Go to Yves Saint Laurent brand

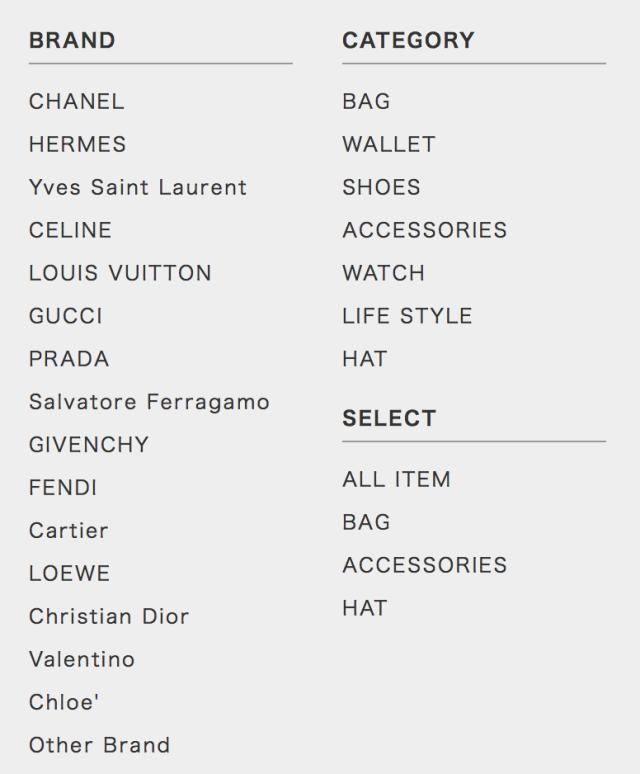[x=138, y=187]
